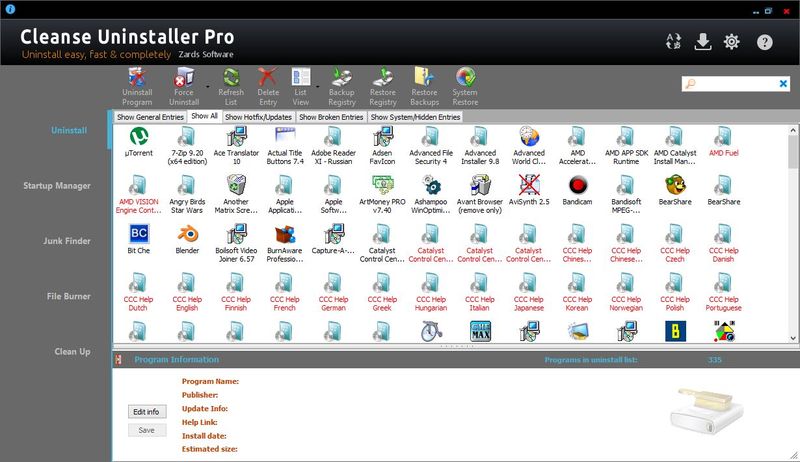This screenshot has height=462, width=800.
Task: Open the help question mark icon
Action: [x=764, y=42]
